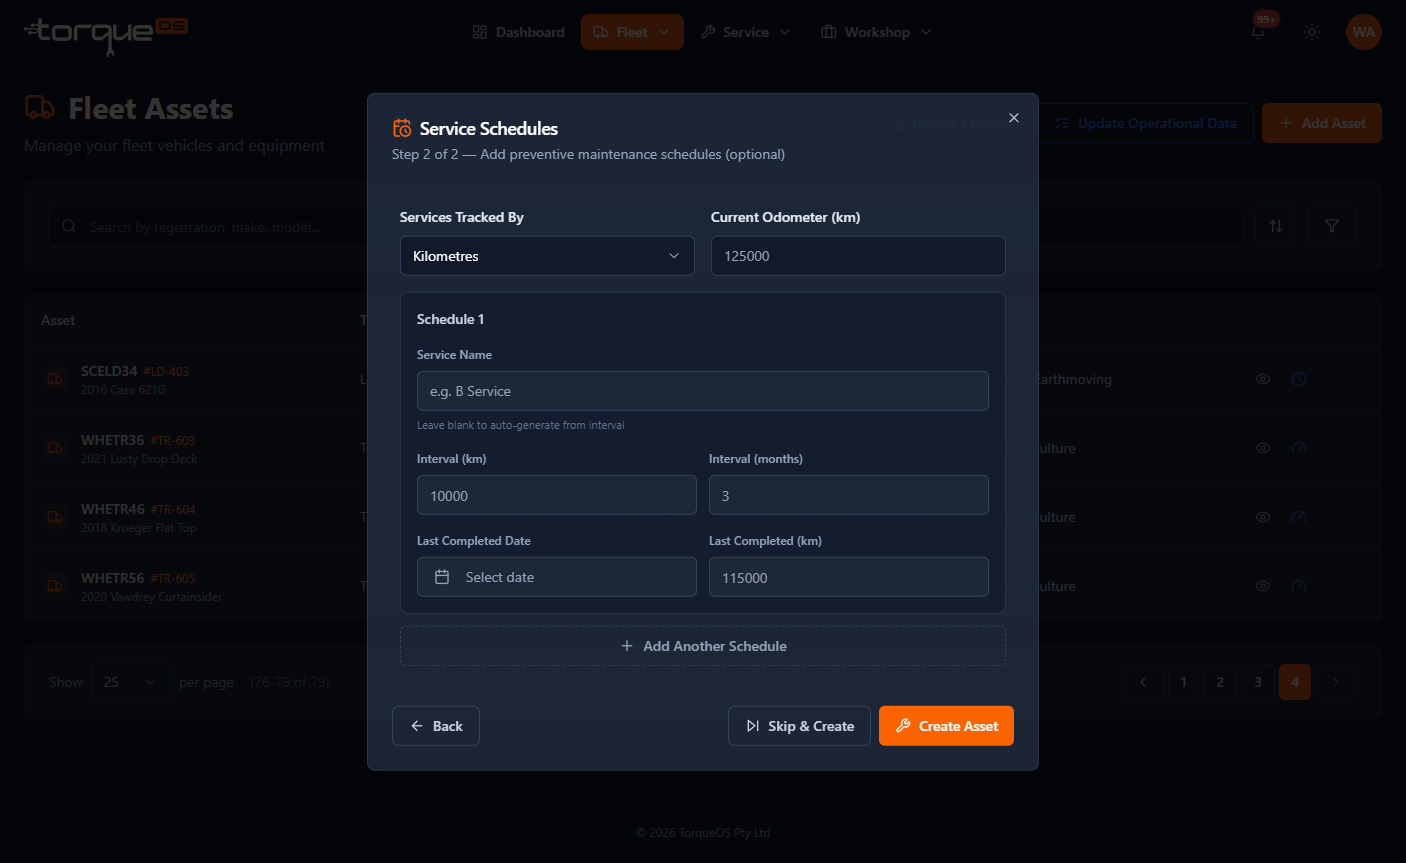Click the gauge icon on WHETR46 row
Screen dimensions: 1406x863
pyautogui.click(x=1299, y=517)
